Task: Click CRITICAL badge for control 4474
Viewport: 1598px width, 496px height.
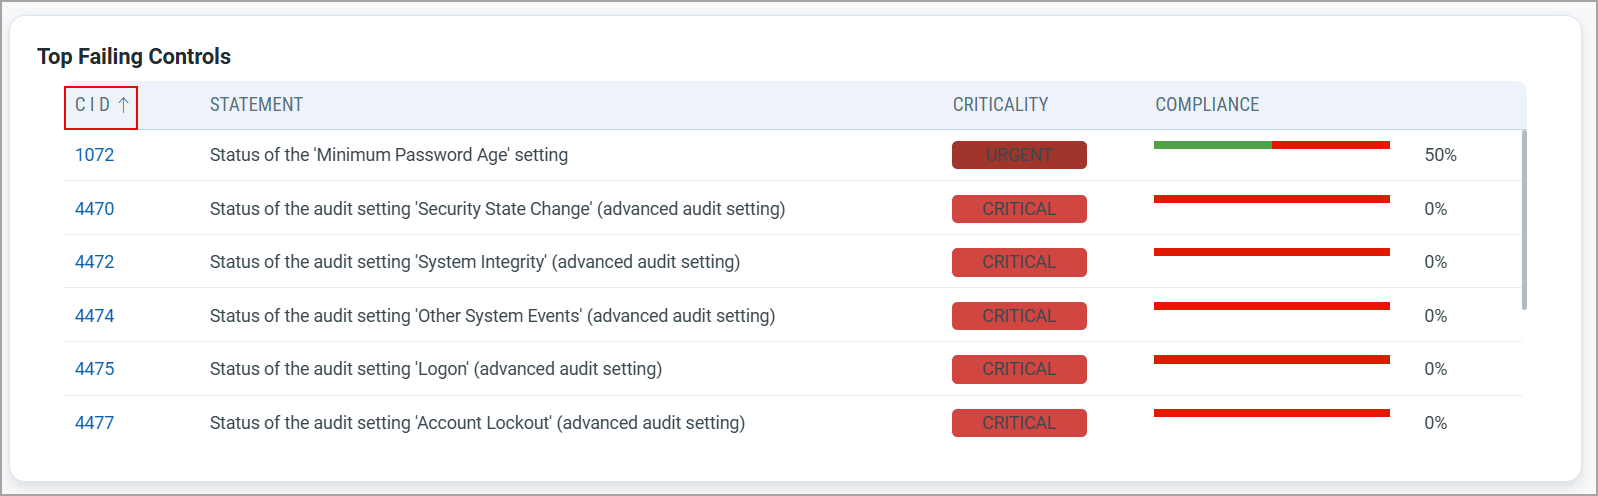Action: point(1019,316)
